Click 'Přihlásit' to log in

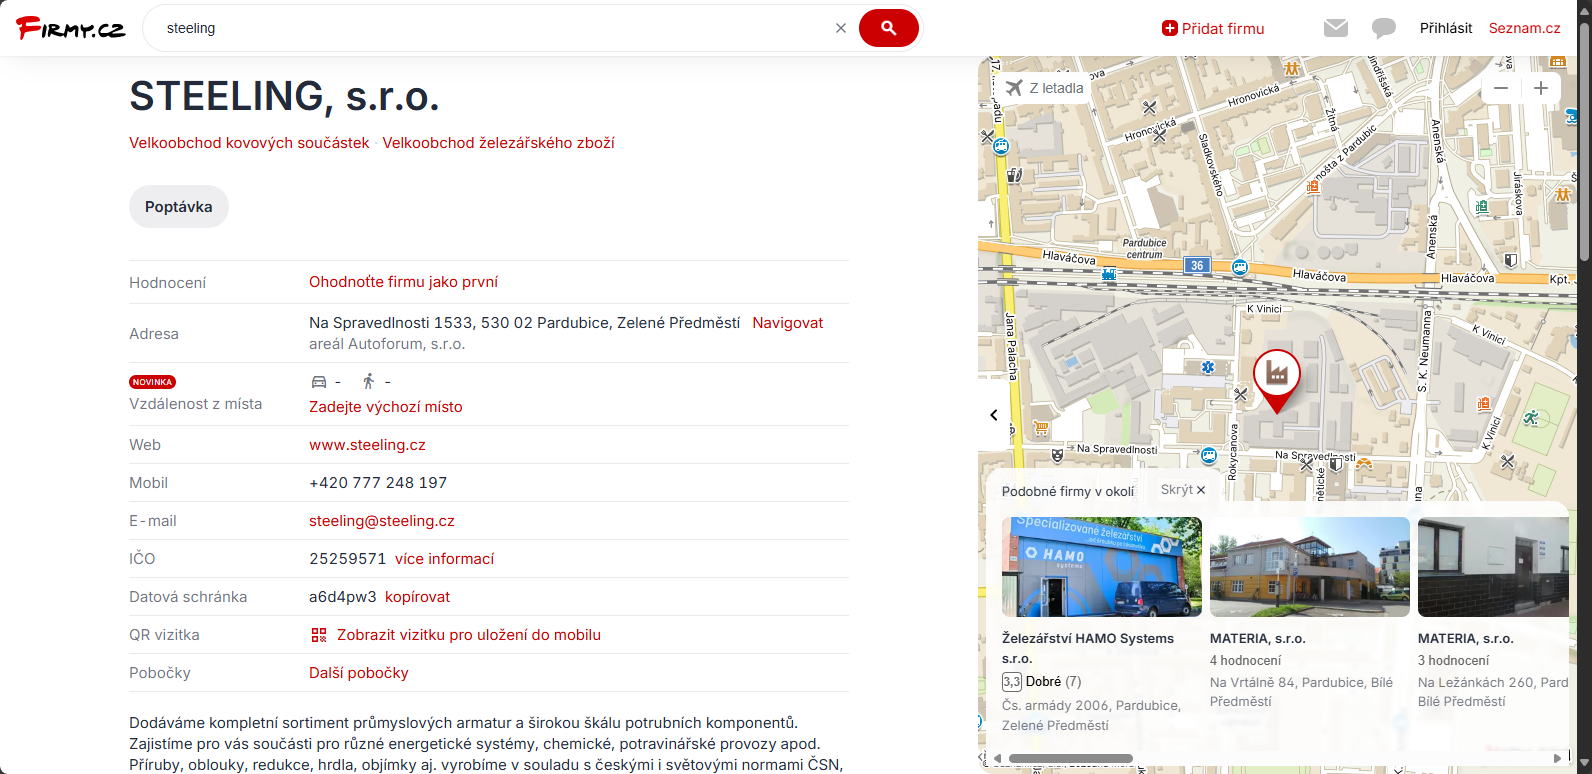pyautogui.click(x=1446, y=28)
